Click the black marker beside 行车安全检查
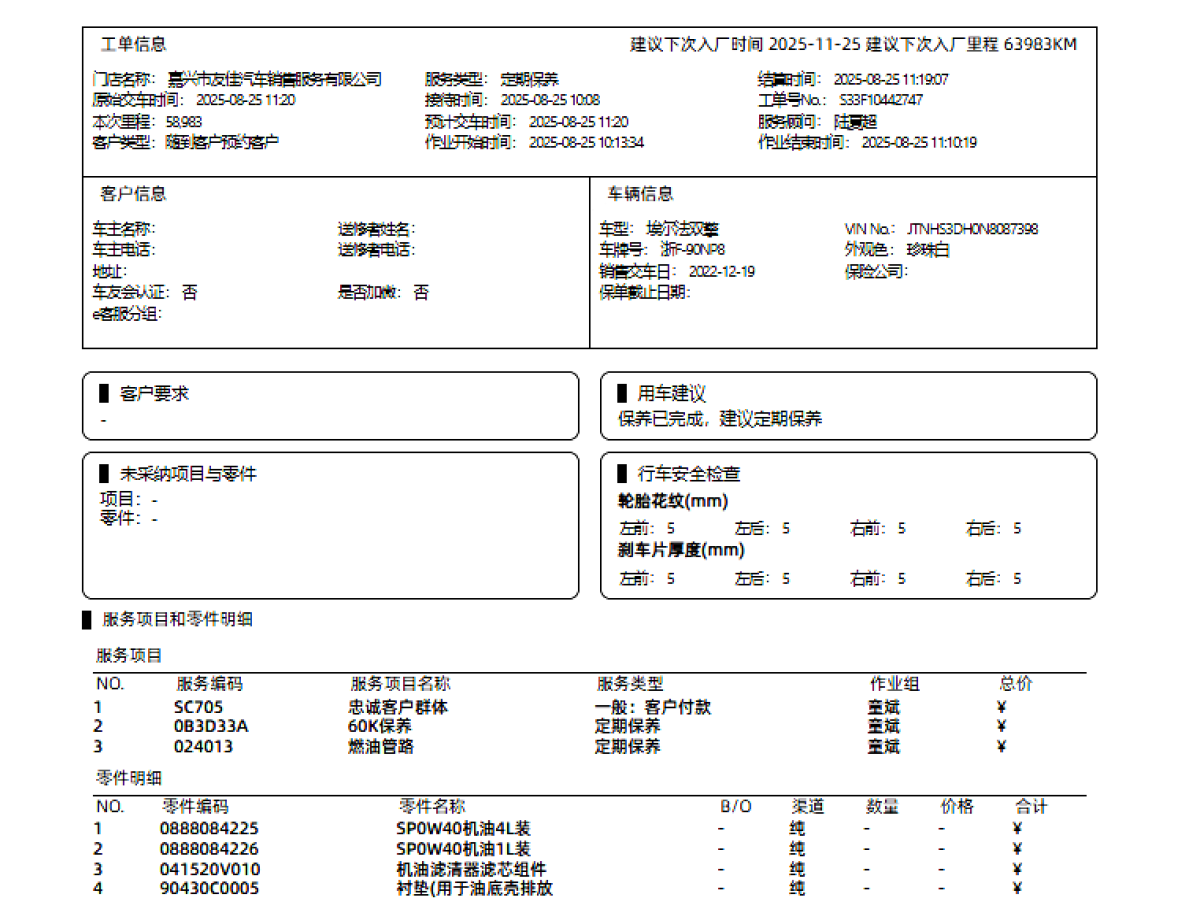The image size is (1200, 900). pyautogui.click(x=622, y=473)
